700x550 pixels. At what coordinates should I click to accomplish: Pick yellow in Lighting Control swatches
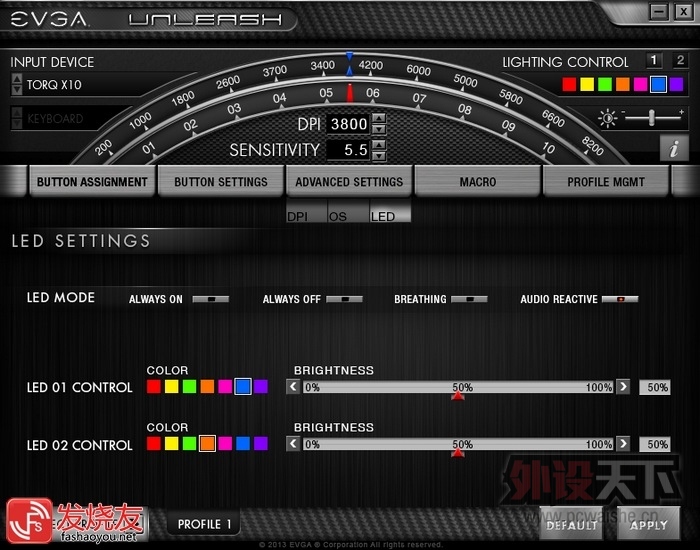point(587,84)
